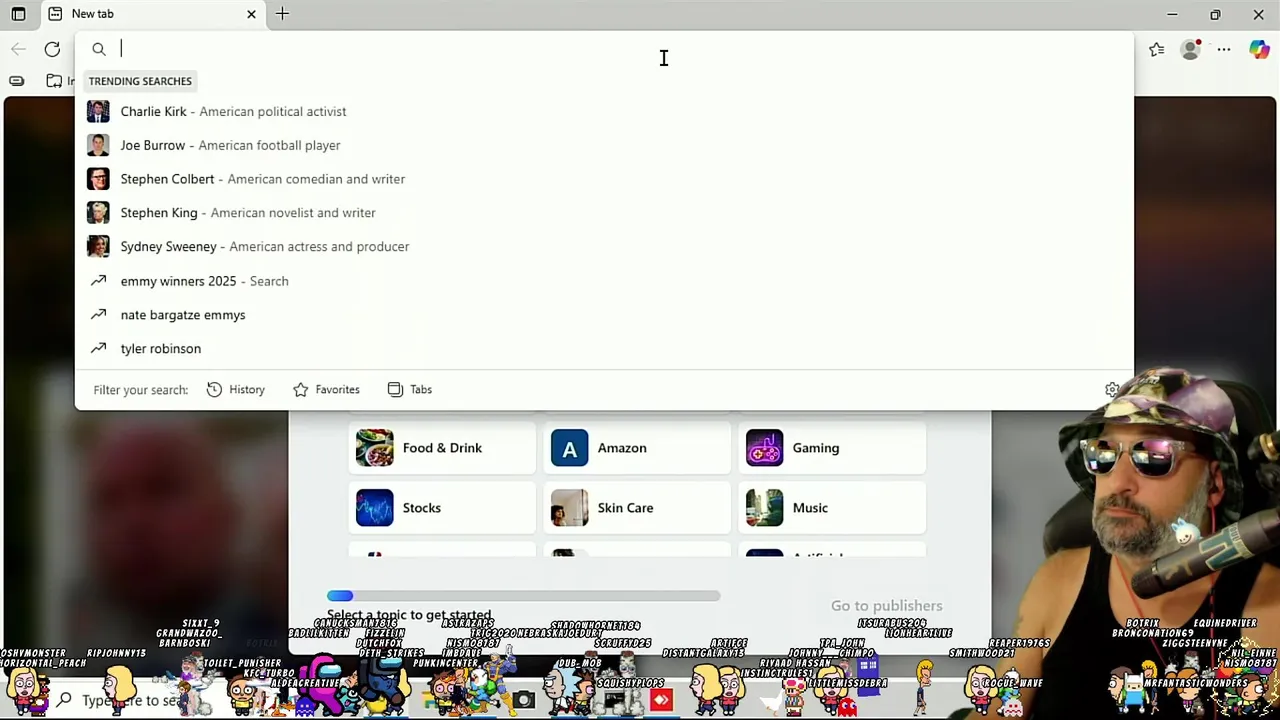This screenshot has width=1280, height=720.
Task: Click the Charlie Kirk thumbnail photo
Action: (x=98, y=111)
